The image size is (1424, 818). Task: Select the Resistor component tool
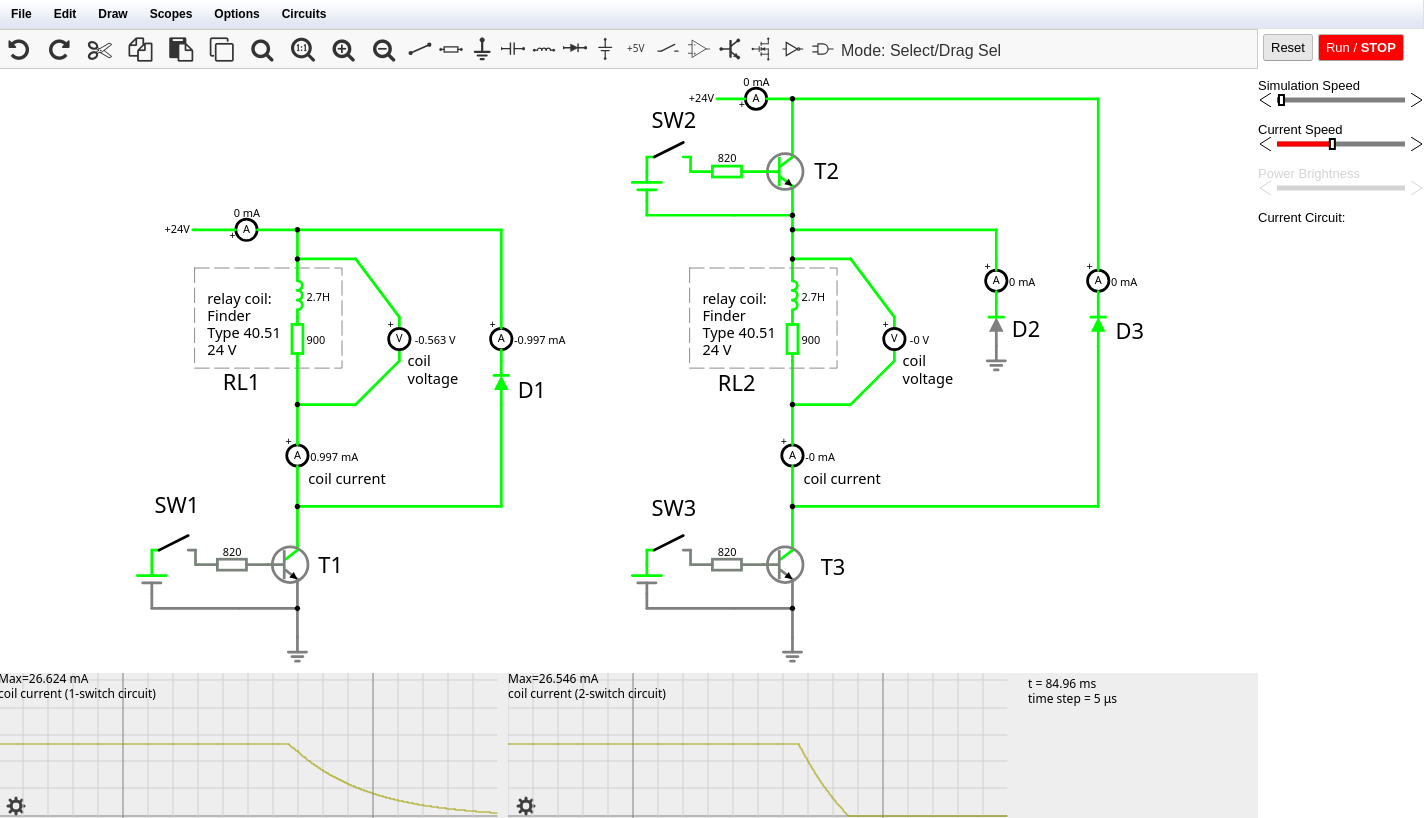coord(451,49)
